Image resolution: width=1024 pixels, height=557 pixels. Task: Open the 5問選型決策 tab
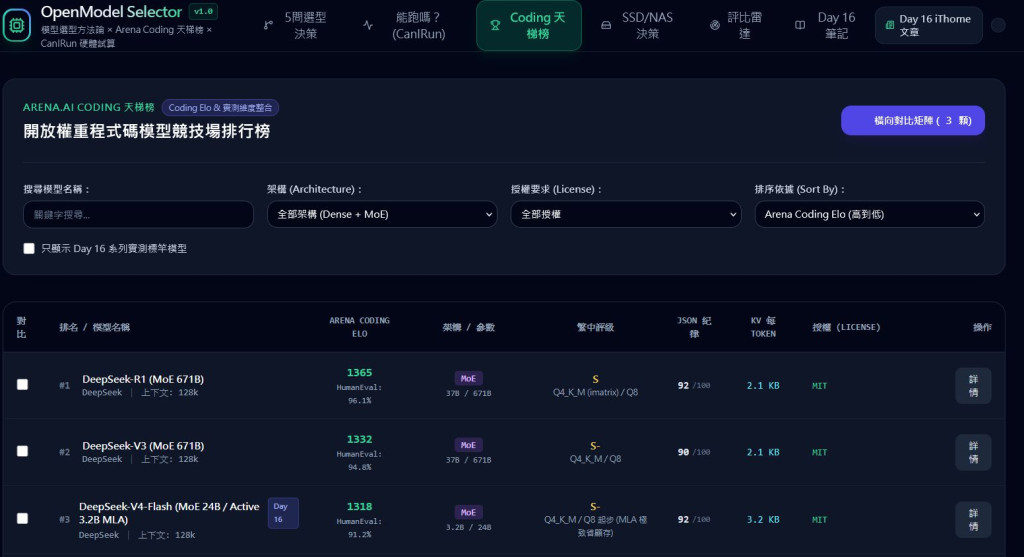click(x=296, y=25)
